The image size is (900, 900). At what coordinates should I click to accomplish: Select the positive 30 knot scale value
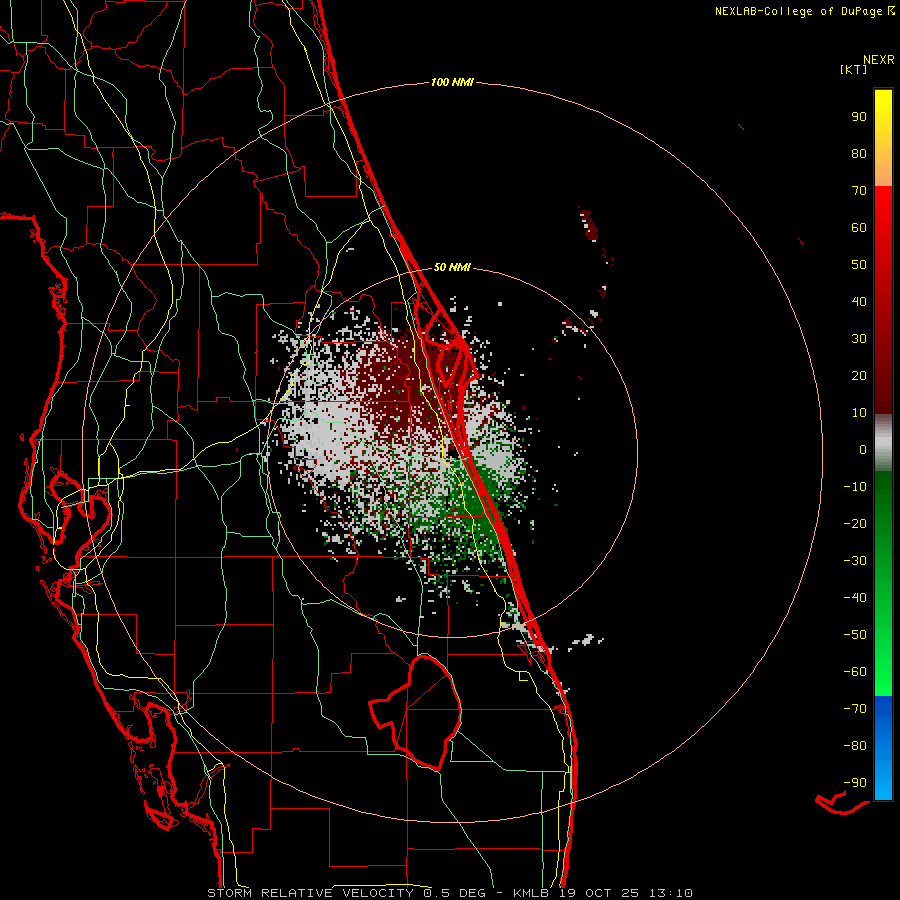859,339
